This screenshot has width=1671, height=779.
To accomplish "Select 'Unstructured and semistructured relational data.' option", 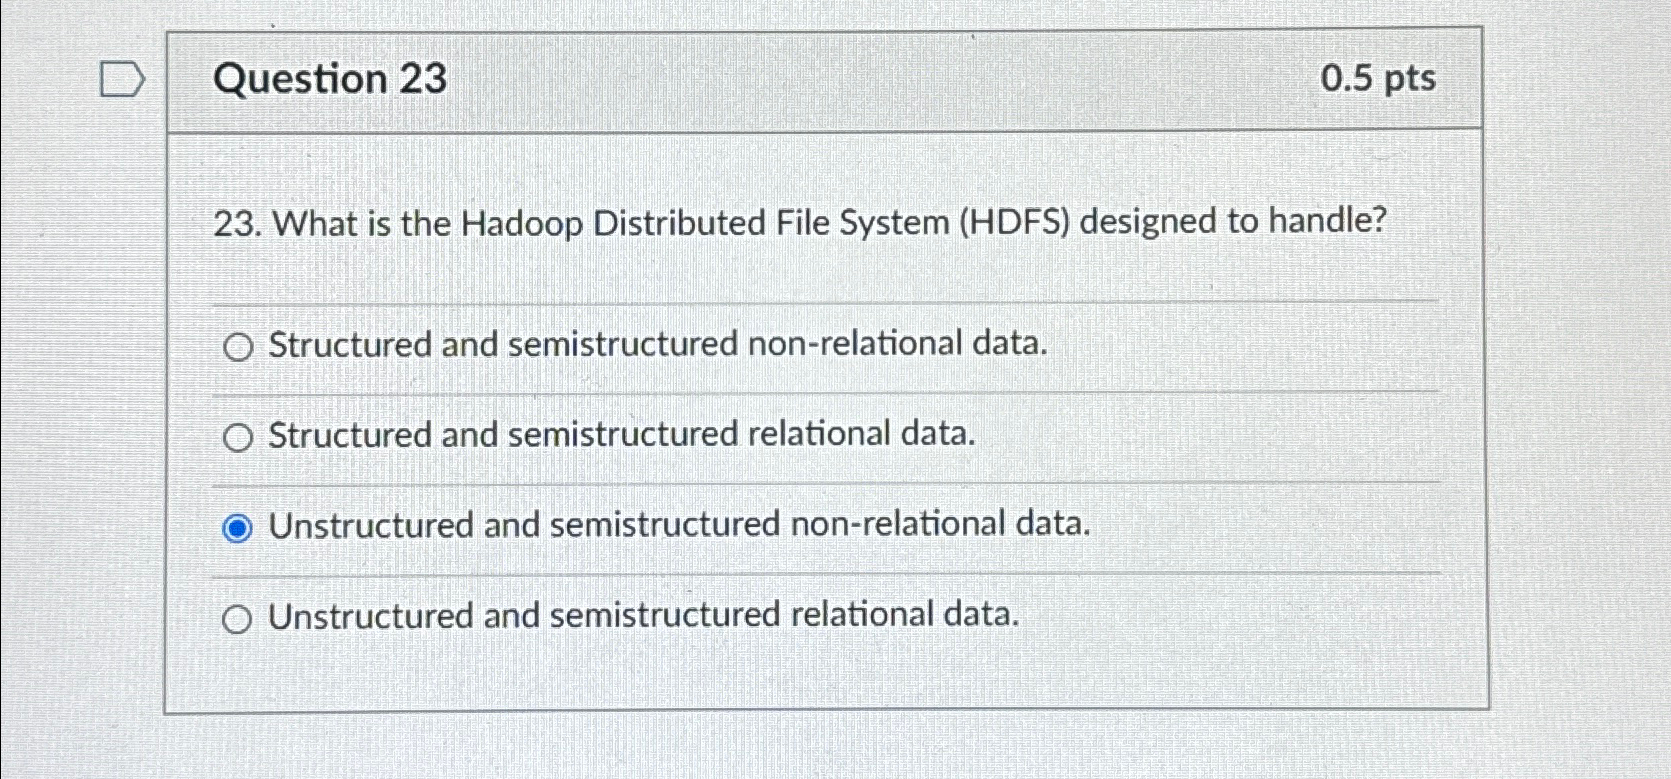I will click(238, 619).
